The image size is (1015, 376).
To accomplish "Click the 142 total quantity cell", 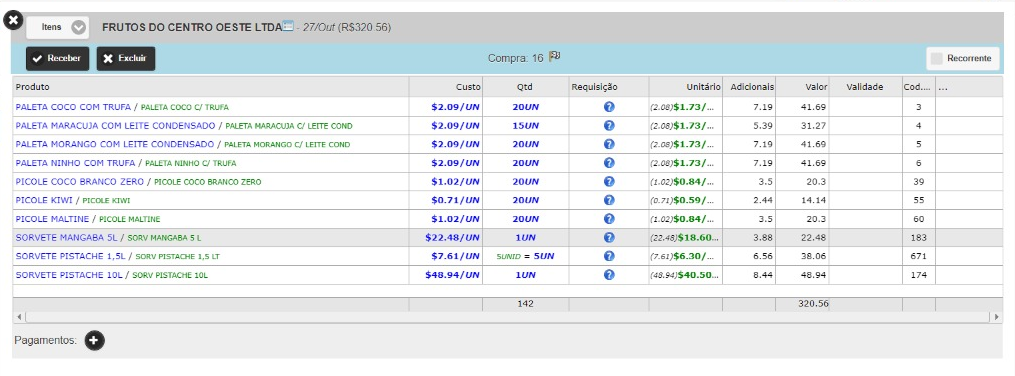I will pos(525,304).
